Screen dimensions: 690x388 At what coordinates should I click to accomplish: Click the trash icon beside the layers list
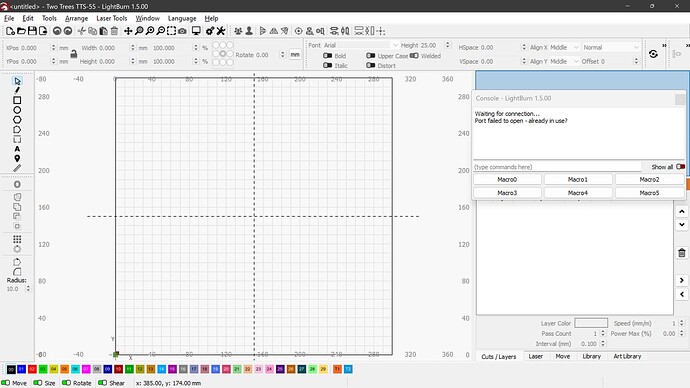click(682, 253)
